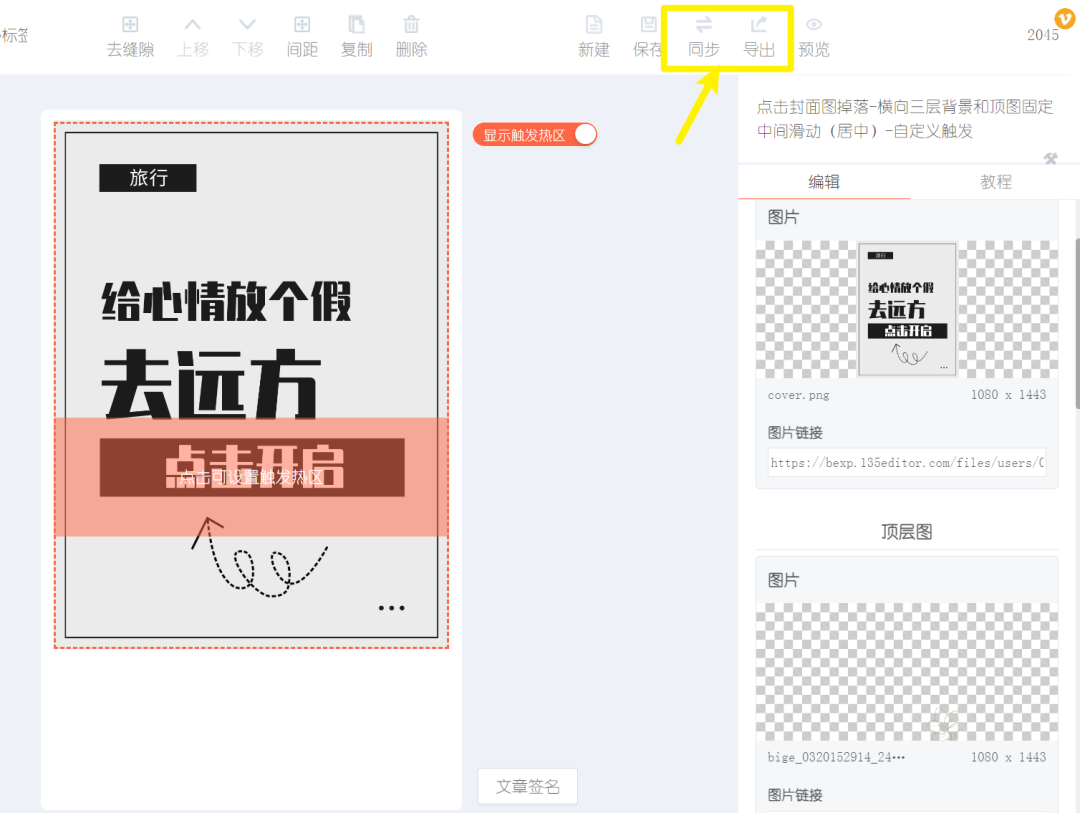The image size is (1080, 813).
Task: Click the 文章签名 button
Action: point(528,786)
